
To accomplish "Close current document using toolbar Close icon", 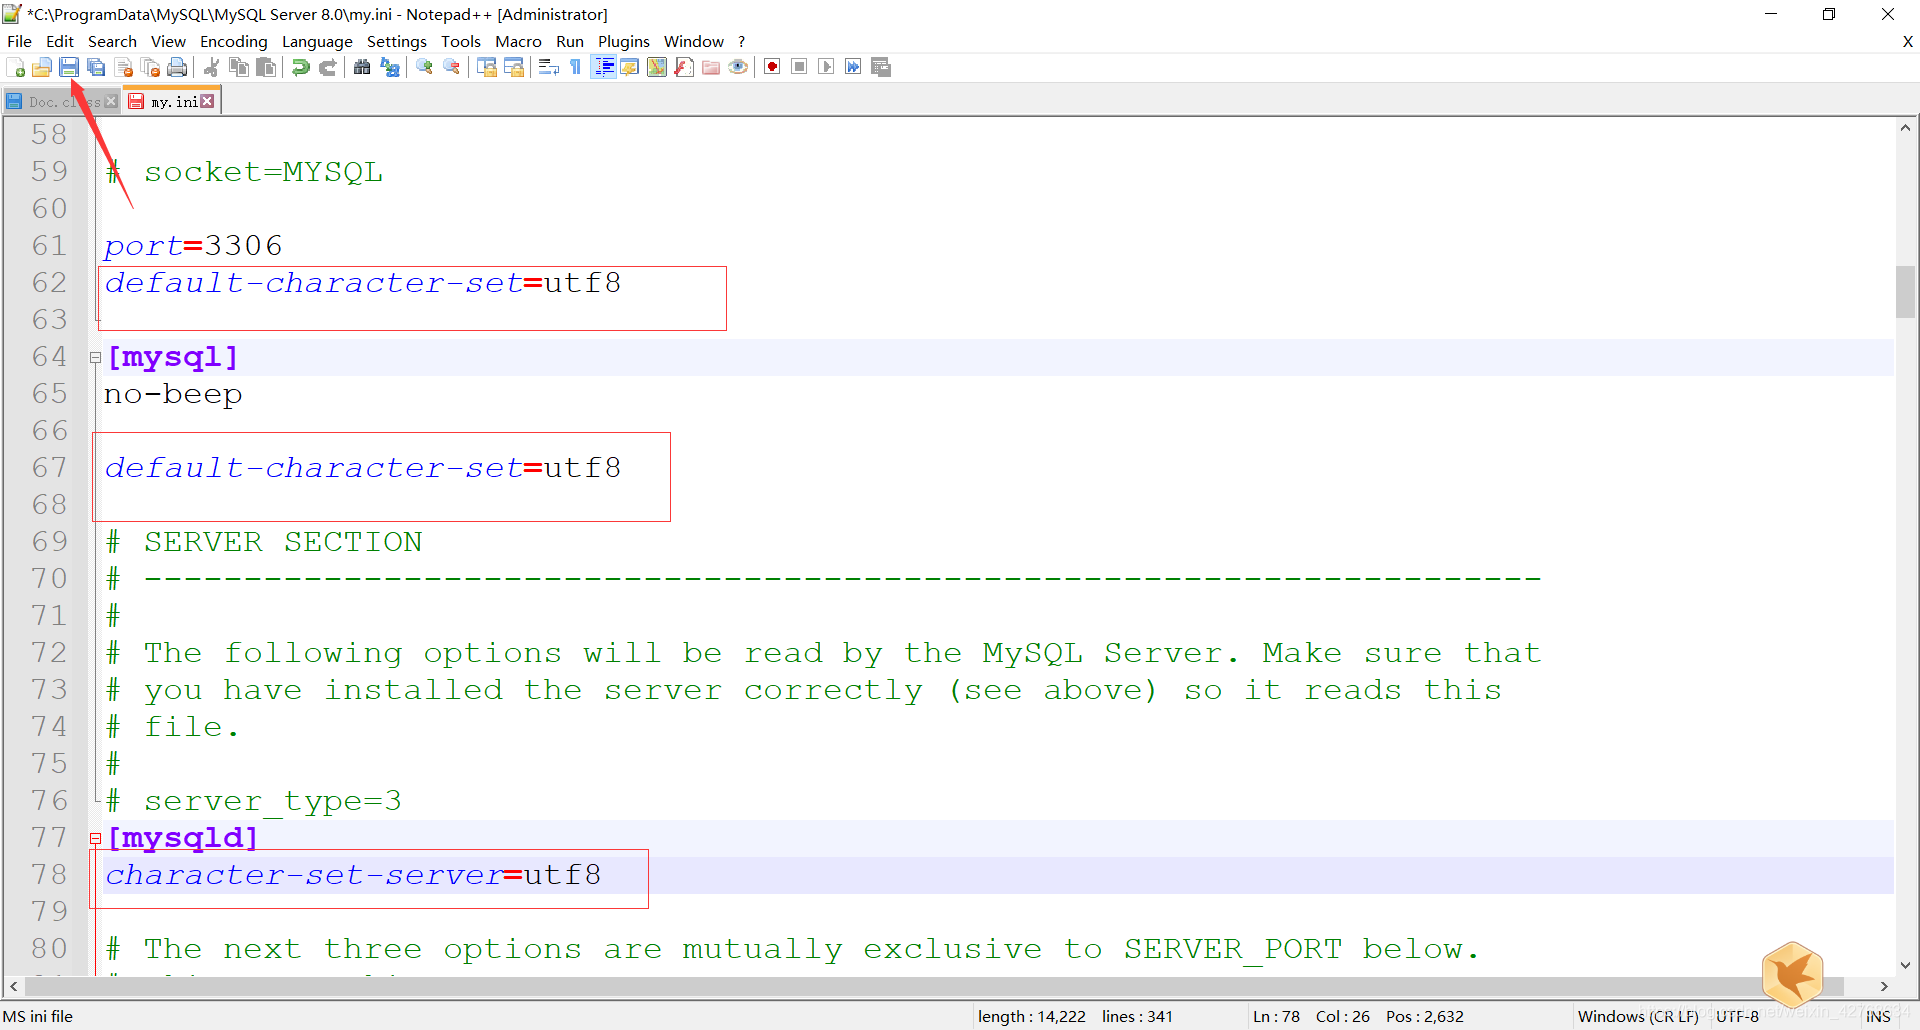I will (124, 67).
